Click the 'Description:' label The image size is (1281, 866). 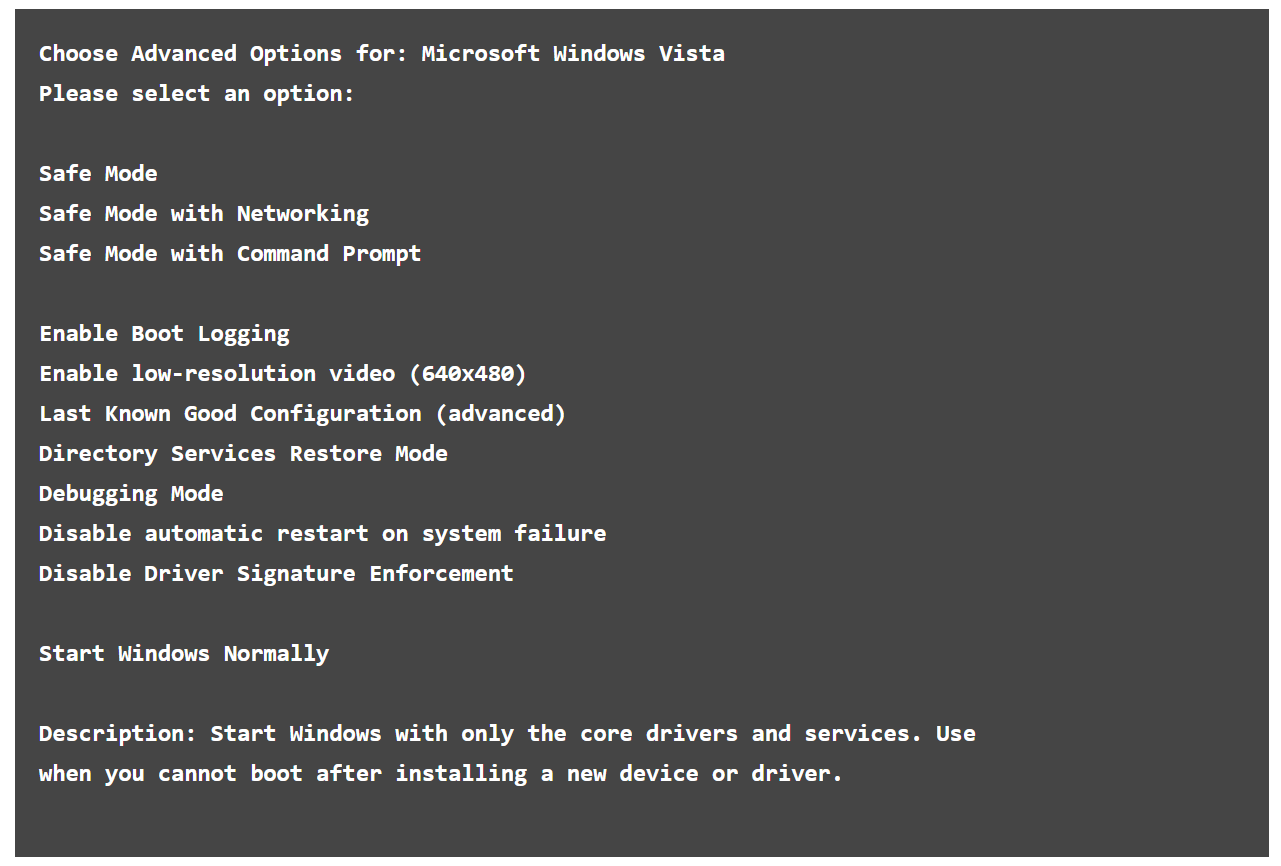(118, 734)
